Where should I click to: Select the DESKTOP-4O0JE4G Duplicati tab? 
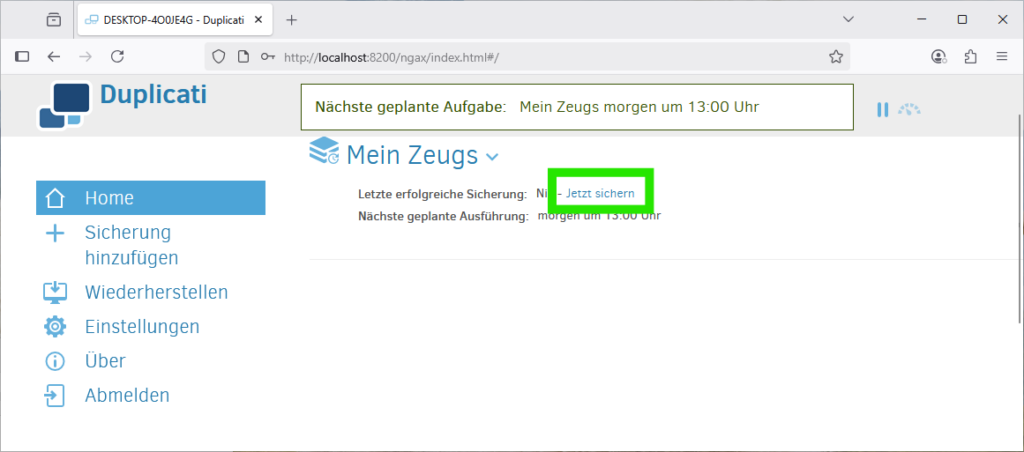coord(174,20)
